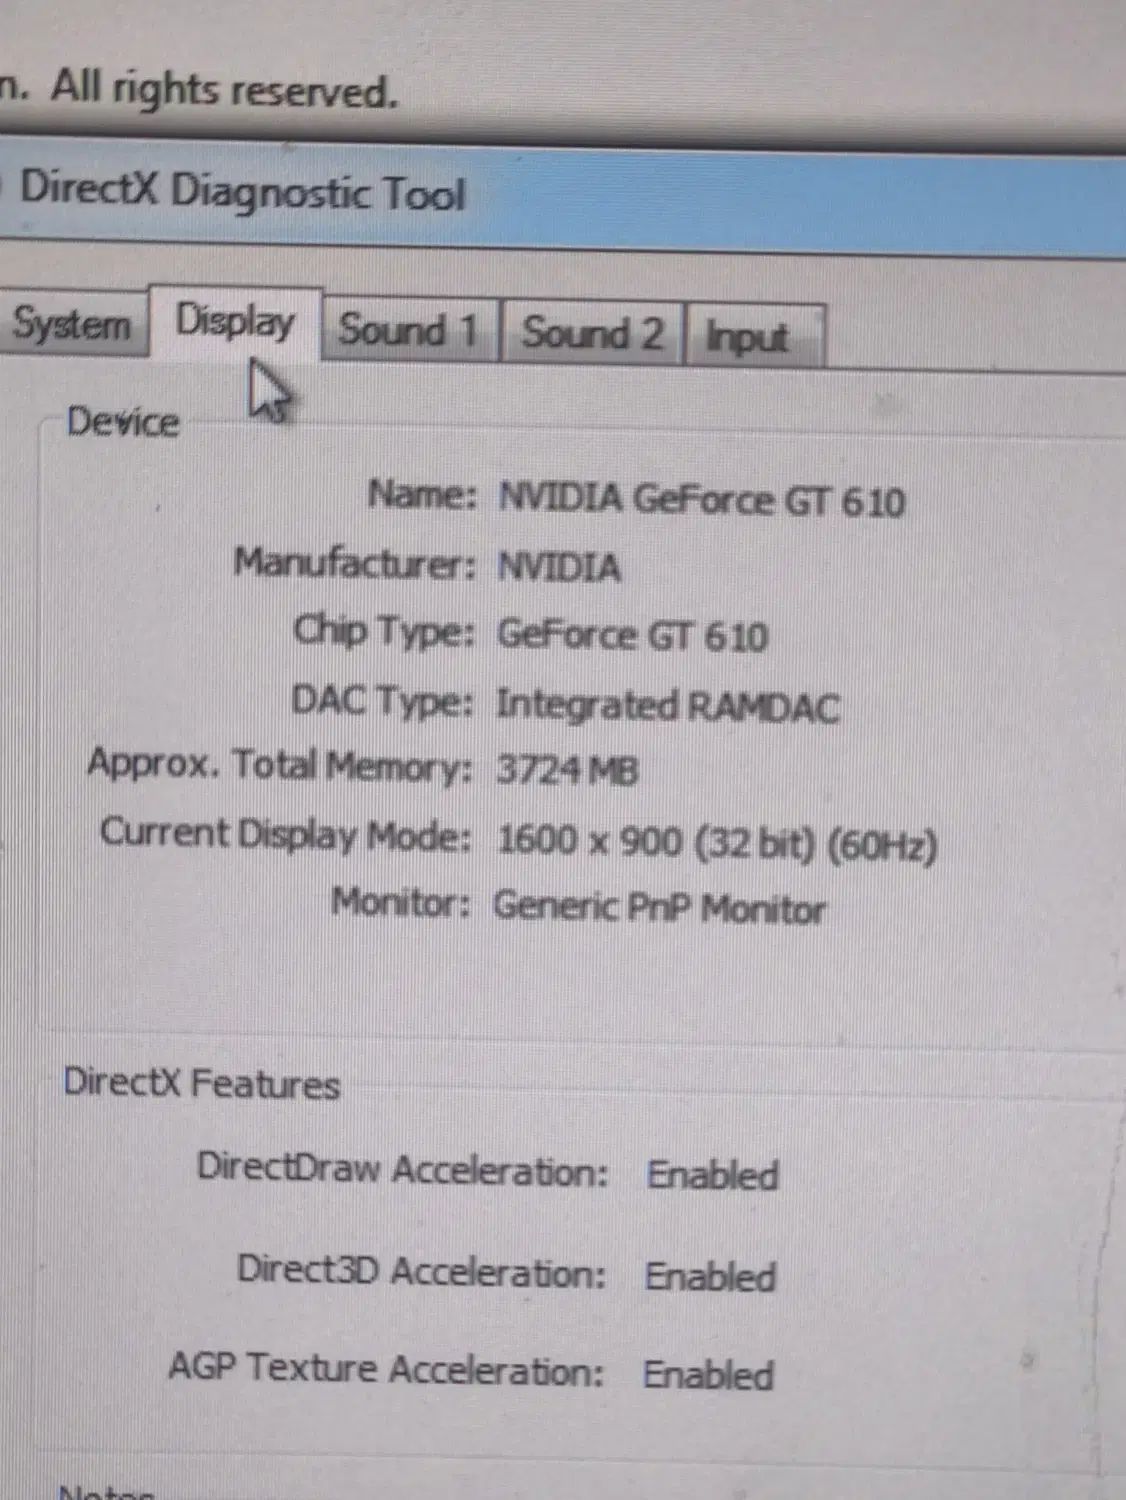Viewport: 1126px width, 1500px height.
Task: Click the Manufacturer label
Action: click(355, 563)
